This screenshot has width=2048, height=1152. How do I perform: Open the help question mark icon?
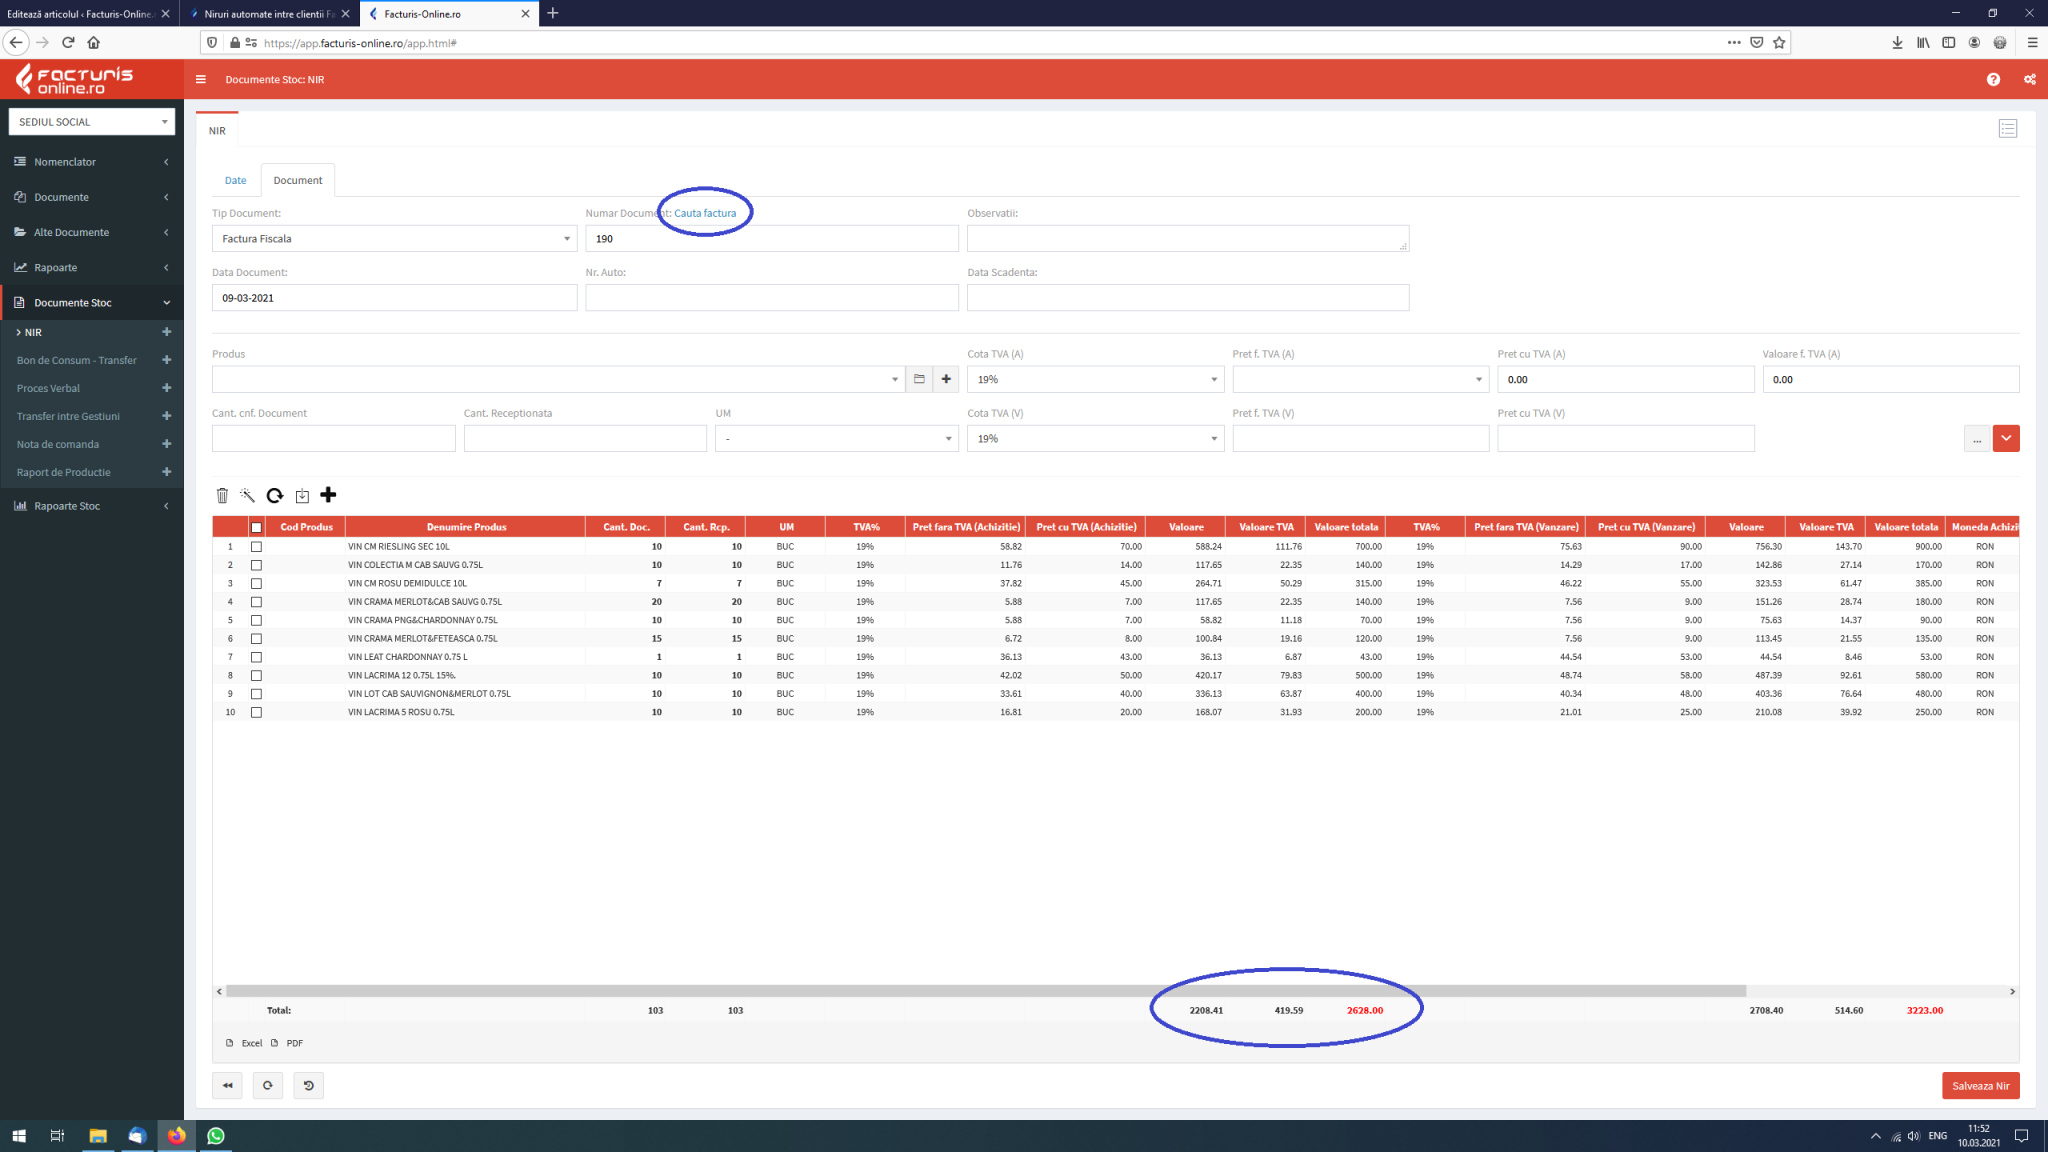[1993, 80]
